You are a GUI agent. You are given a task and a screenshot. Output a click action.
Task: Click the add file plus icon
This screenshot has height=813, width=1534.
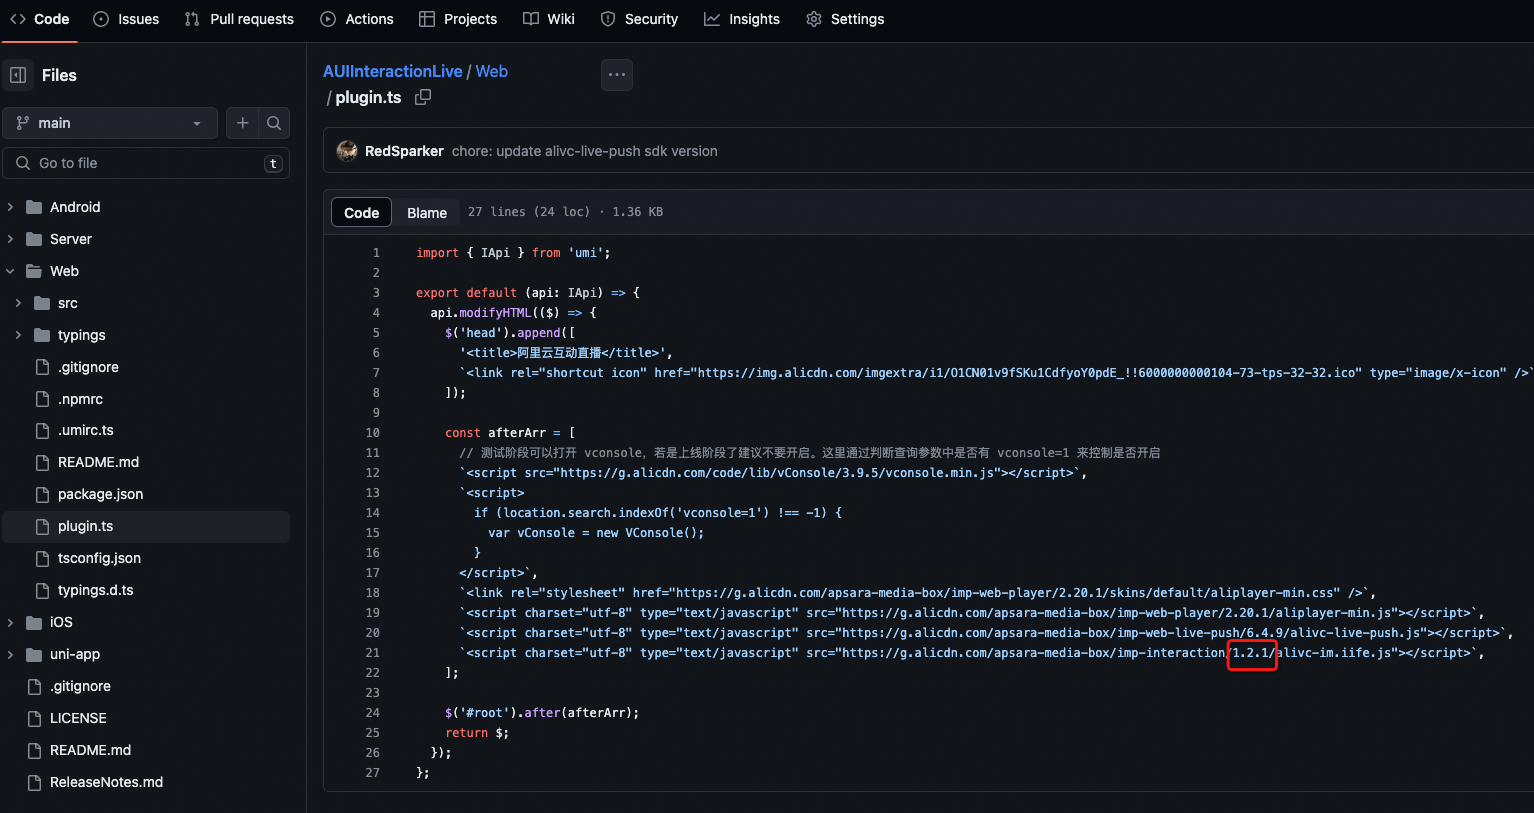242,123
